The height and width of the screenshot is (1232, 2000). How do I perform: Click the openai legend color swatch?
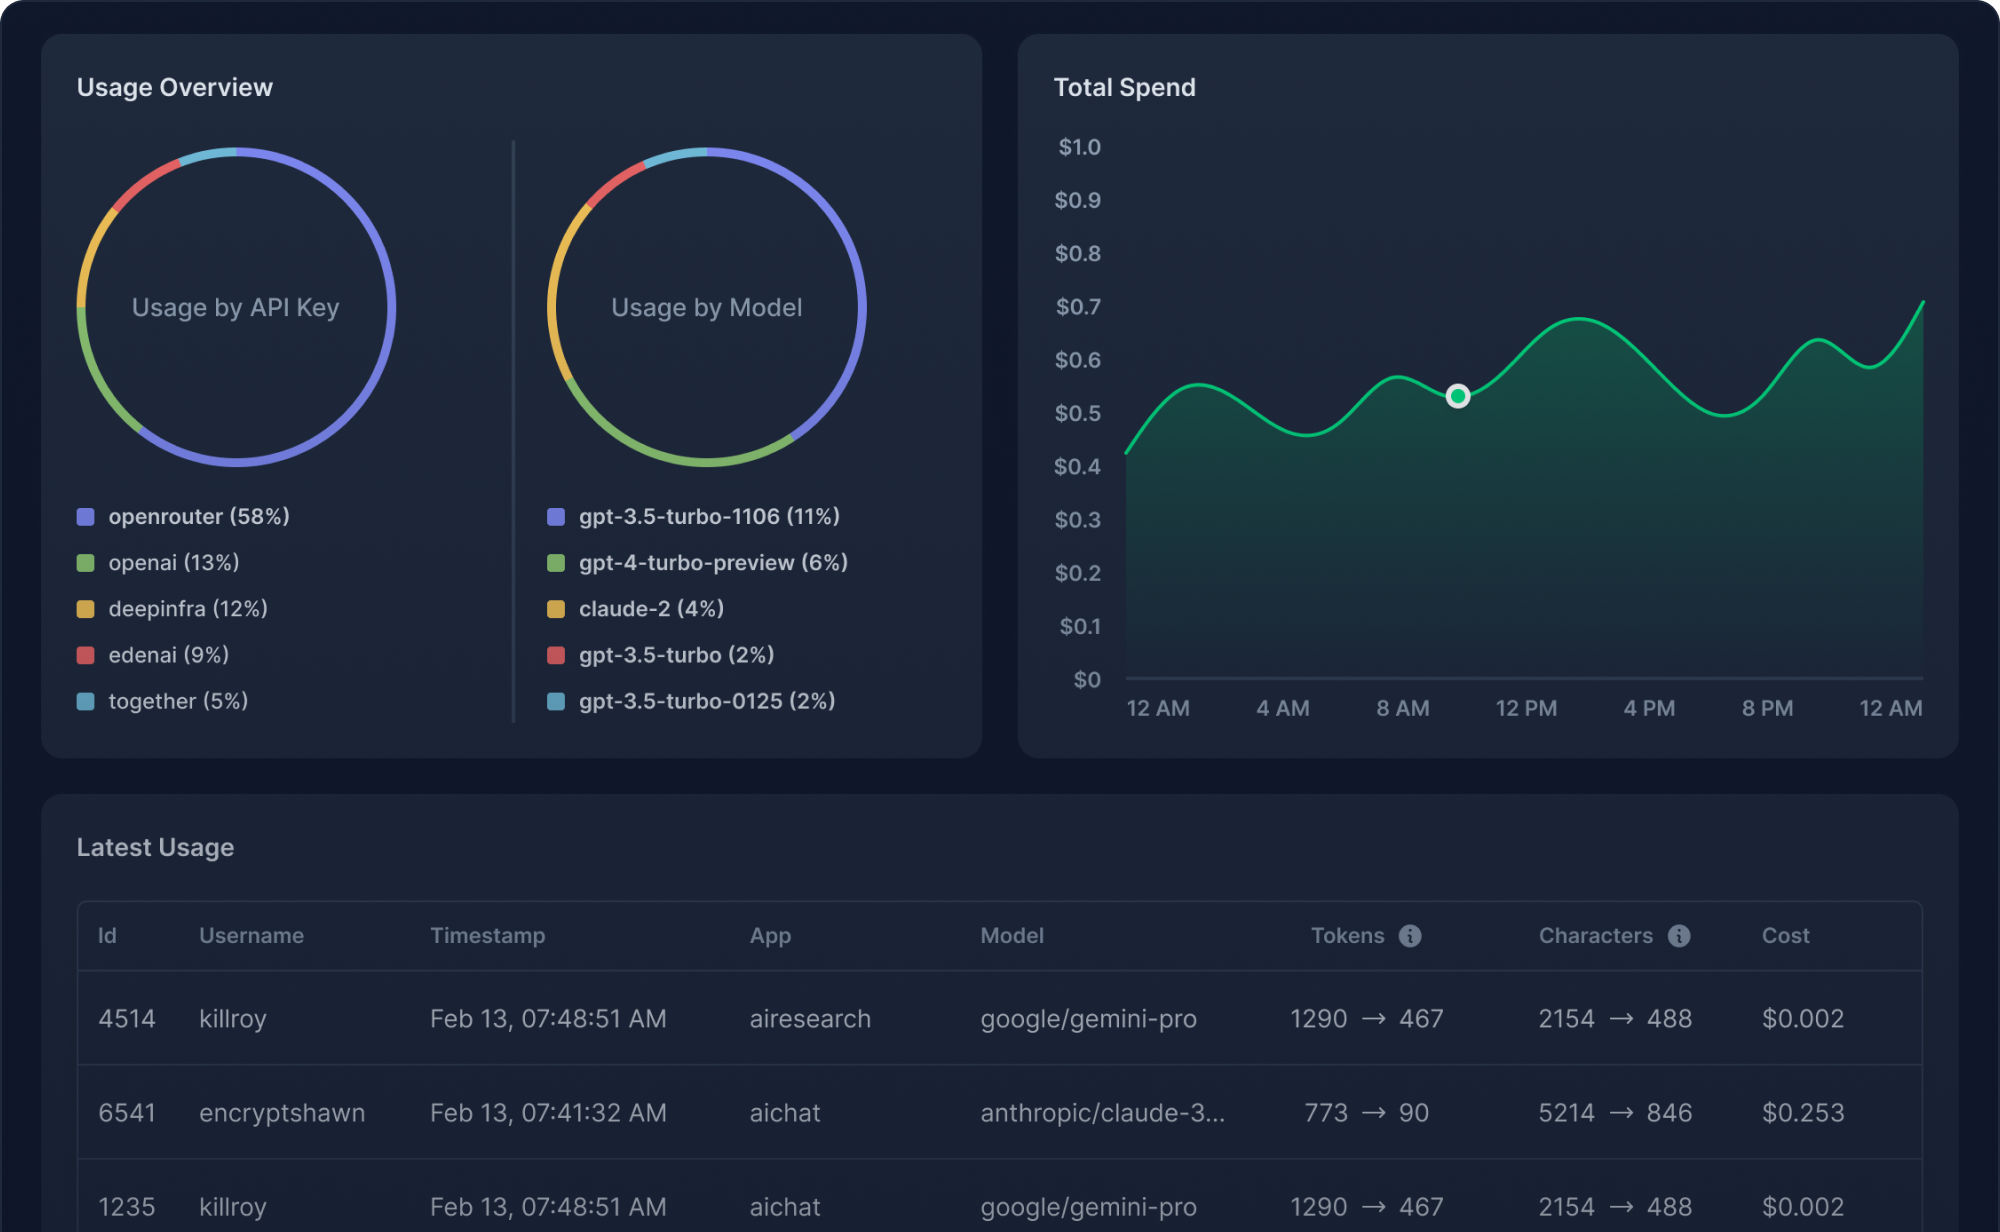click(x=86, y=563)
